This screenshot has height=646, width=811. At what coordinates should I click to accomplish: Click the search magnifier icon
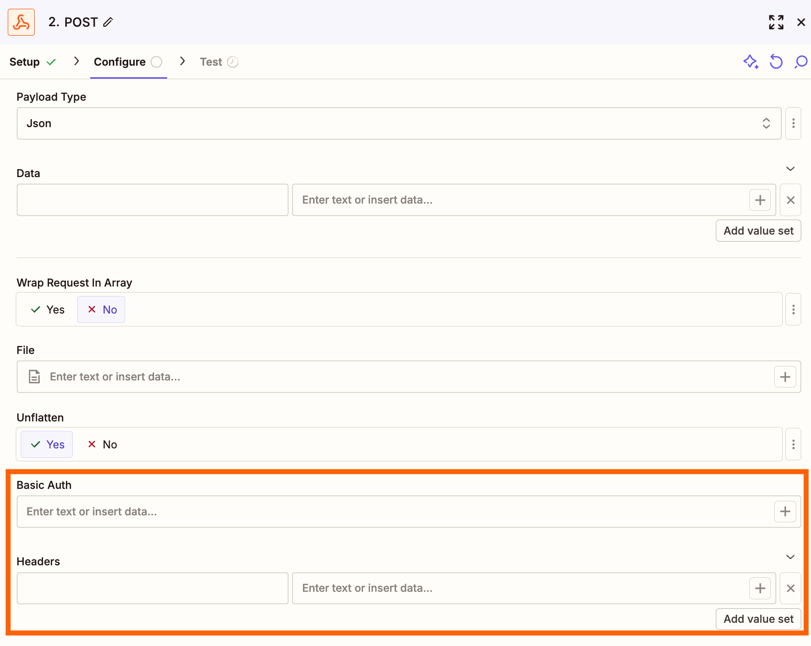800,62
